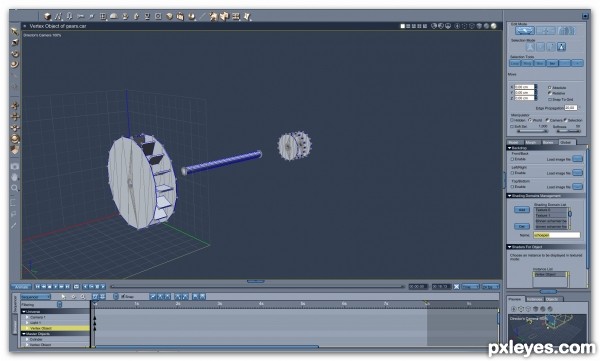
Task: Open the Preview tab in lower right panel
Action: tap(515, 299)
